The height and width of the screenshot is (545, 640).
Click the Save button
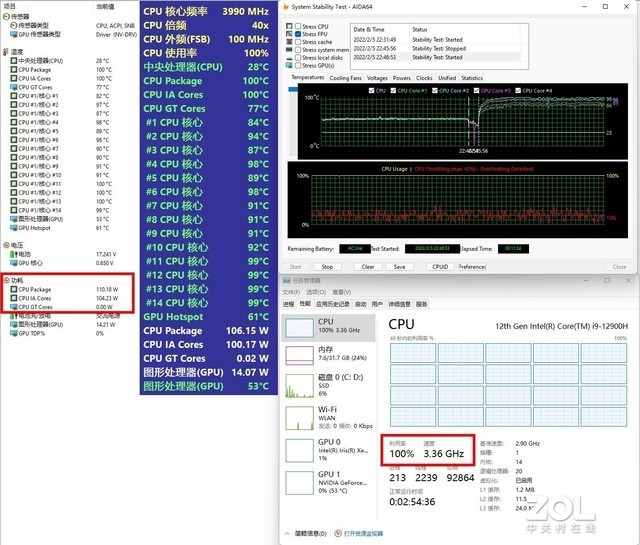tap(399, 267)
